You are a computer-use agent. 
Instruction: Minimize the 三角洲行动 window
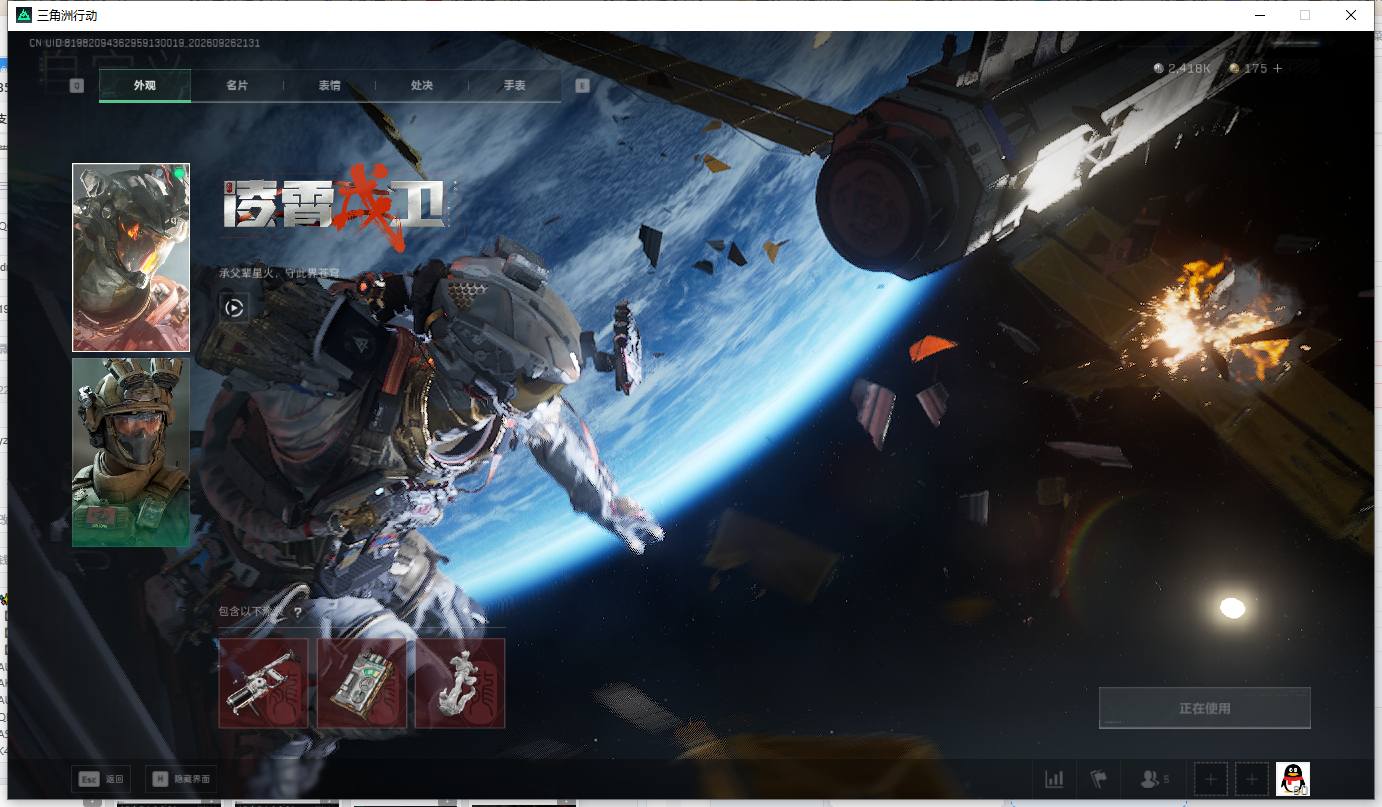[x=1261, y=15]
